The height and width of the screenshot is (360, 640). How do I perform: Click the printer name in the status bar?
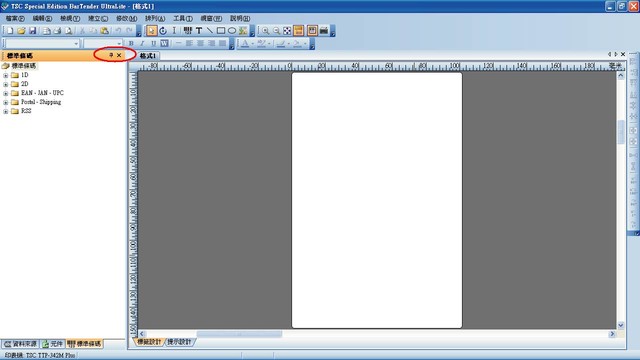[x=40, y=356]
